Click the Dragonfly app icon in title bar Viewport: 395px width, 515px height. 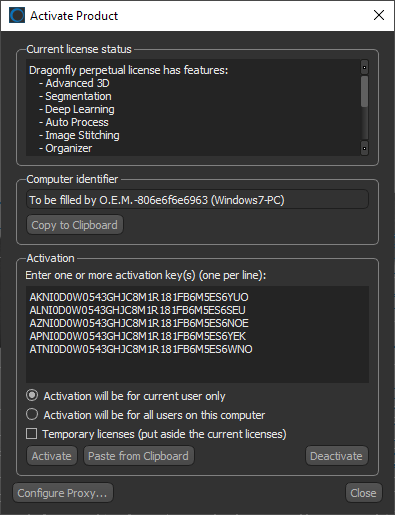[x=17, y=15]
